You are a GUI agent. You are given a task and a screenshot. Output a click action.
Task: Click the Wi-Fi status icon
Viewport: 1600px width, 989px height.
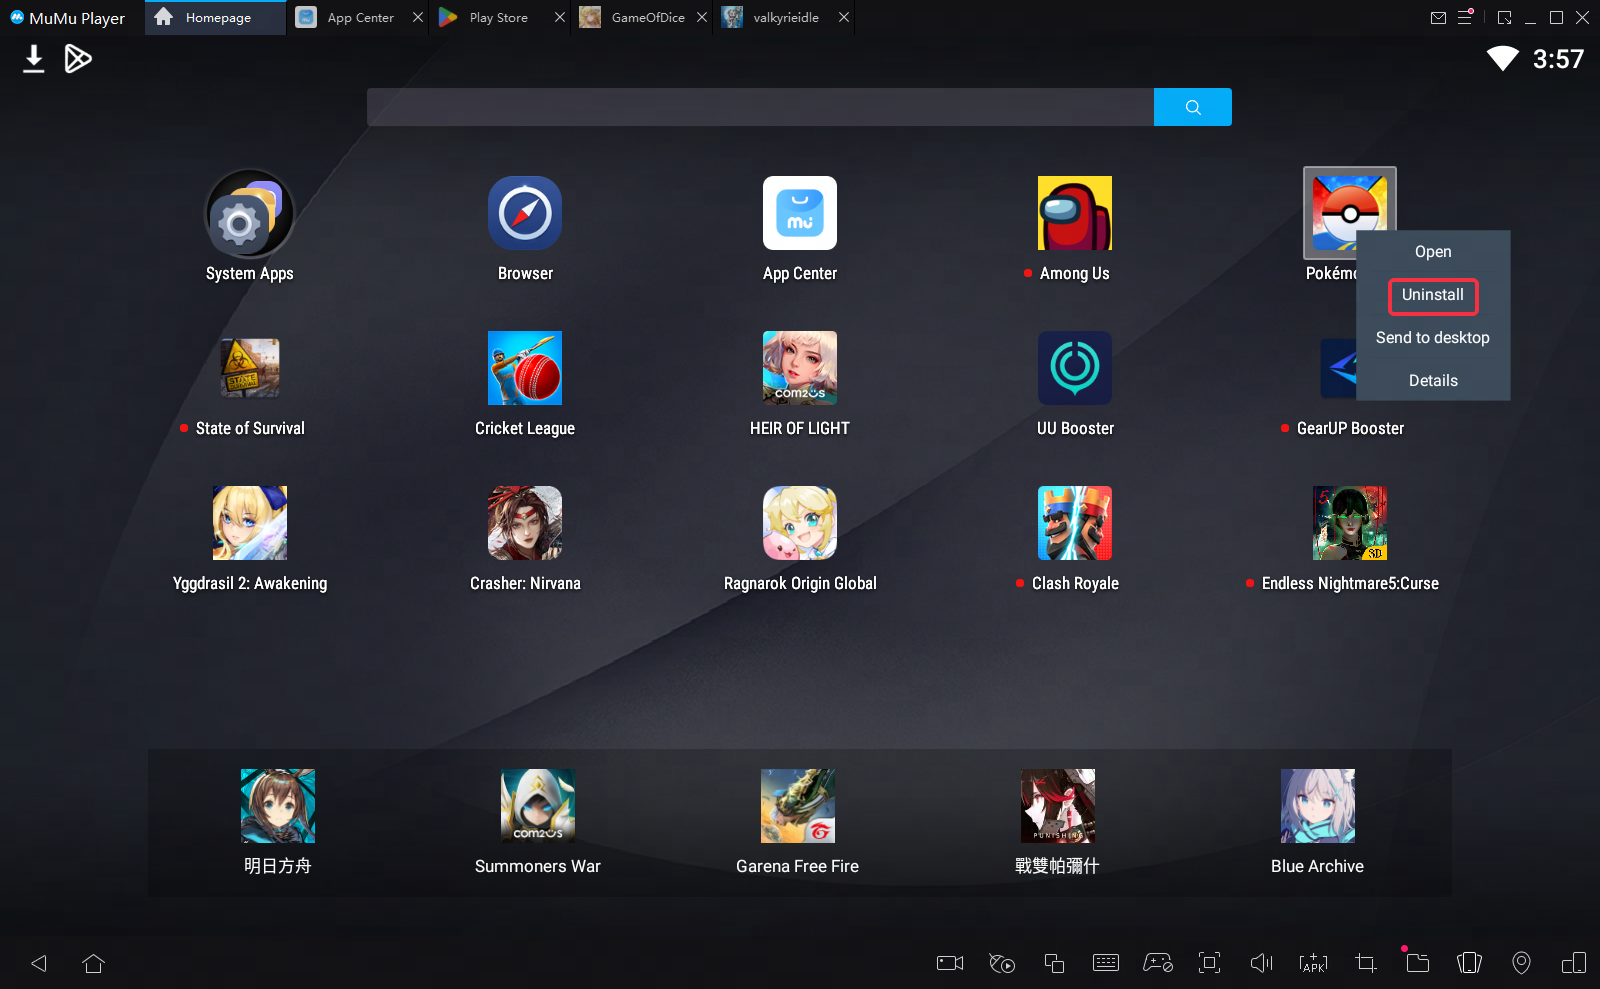pos(1502,59)
